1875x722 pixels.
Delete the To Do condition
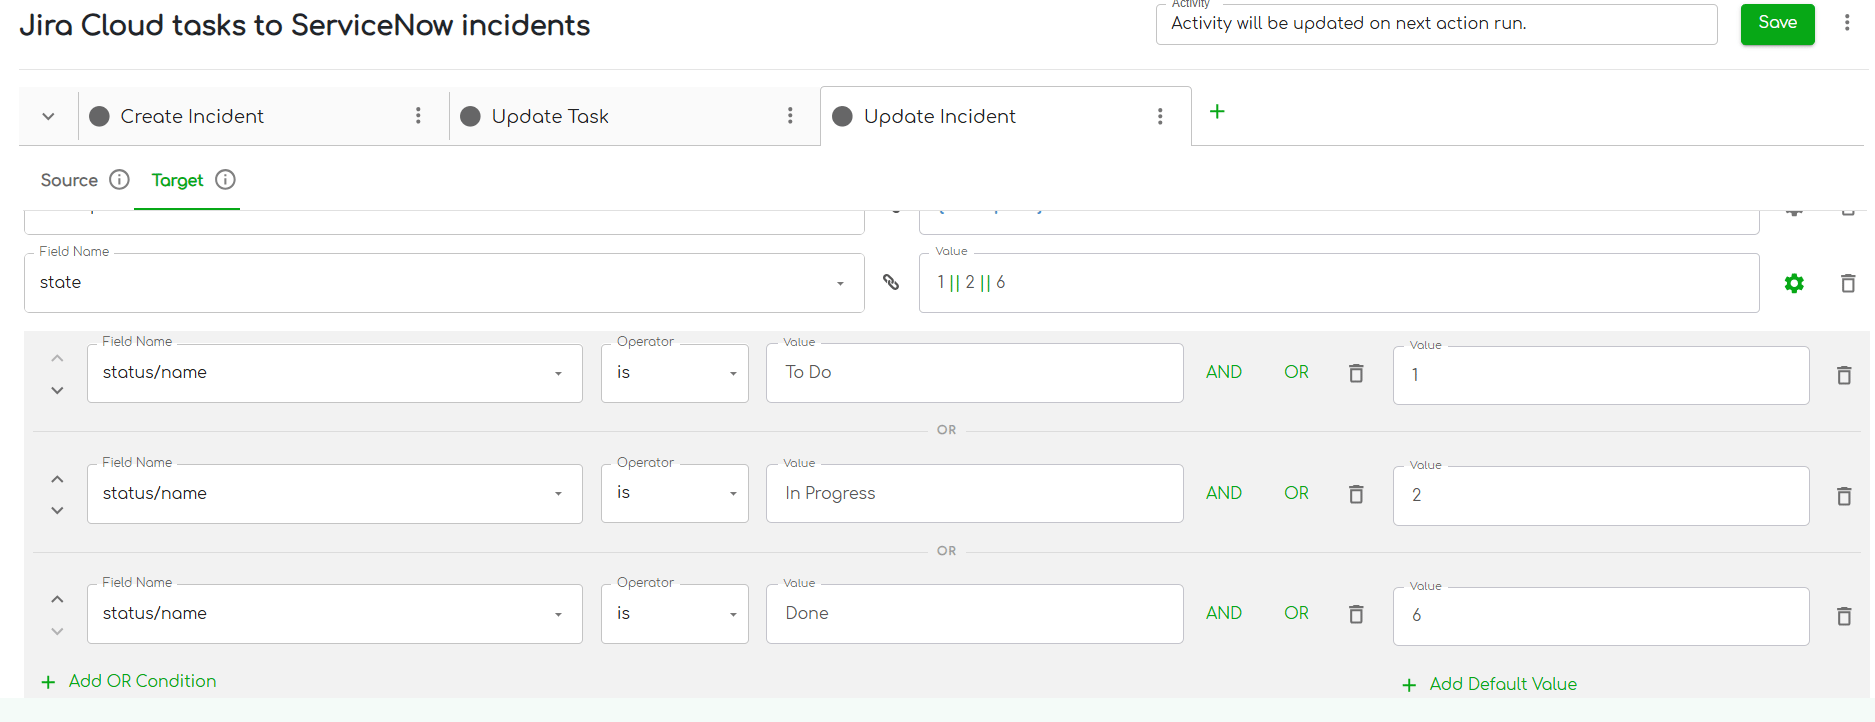1356,373
